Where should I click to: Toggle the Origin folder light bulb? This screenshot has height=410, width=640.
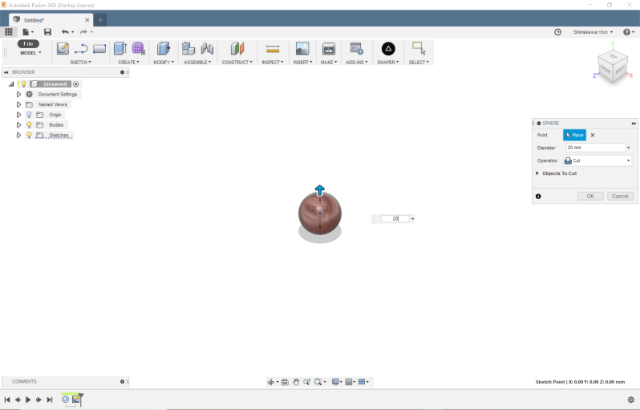coord(29,115)
